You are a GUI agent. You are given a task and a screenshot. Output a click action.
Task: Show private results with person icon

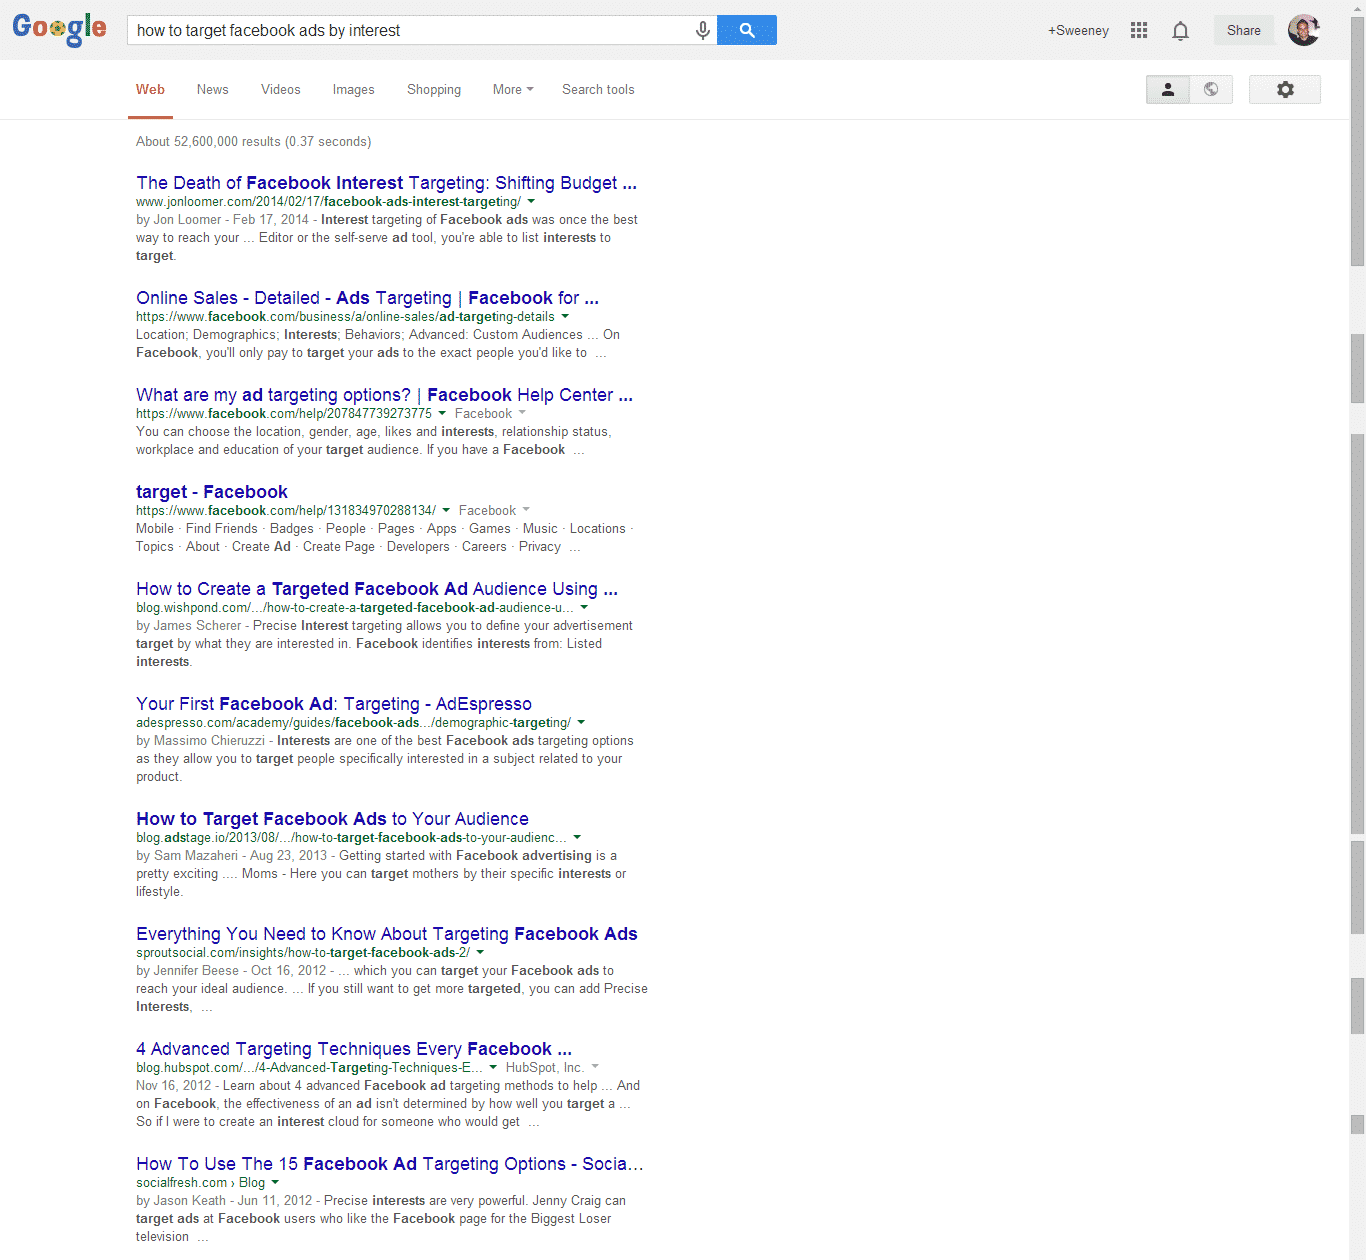point(1168,89)
